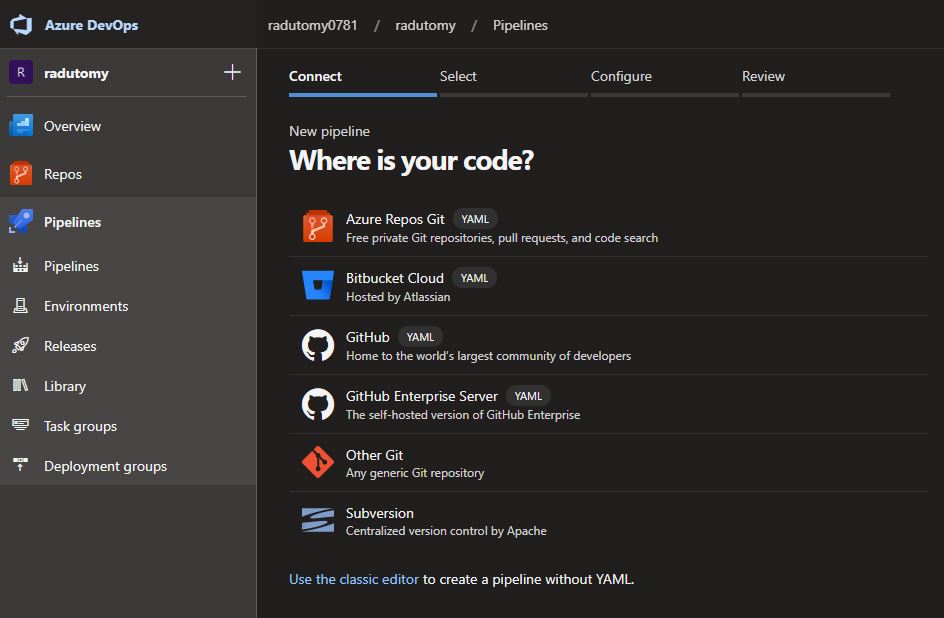Click the Bitbucket Cloud bucket icon
Image resolution: width=944 pixels, height=618 pixels.
(318, 285)
